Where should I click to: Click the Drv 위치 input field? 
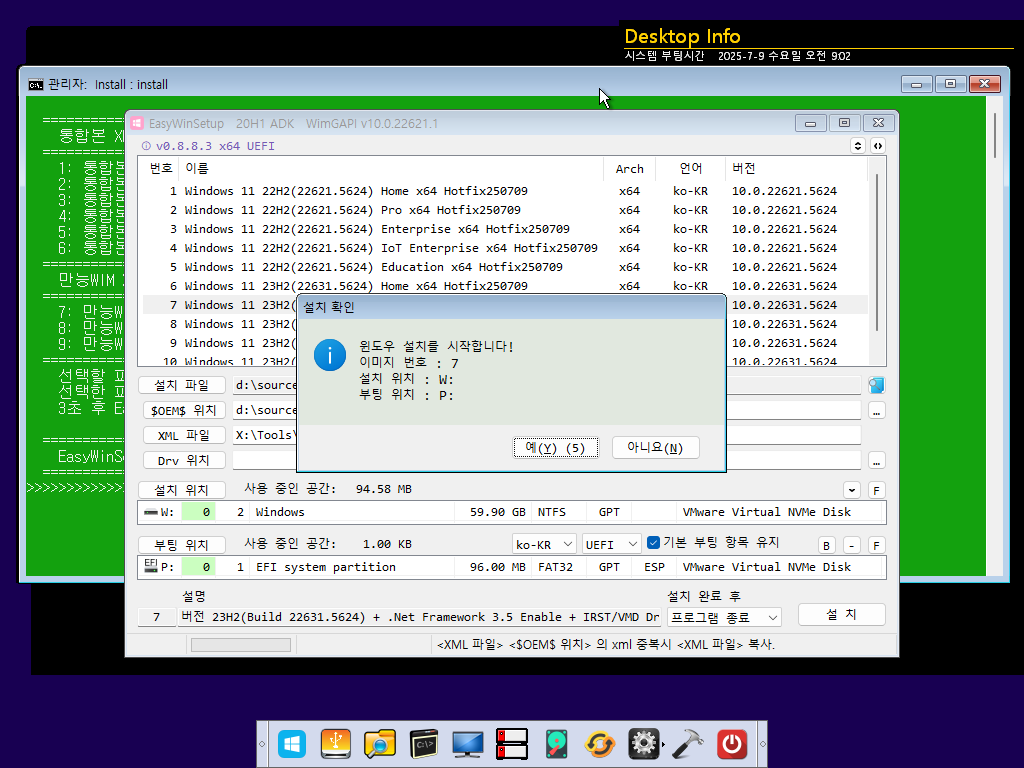pyautogui.click(x=546, y=460)
